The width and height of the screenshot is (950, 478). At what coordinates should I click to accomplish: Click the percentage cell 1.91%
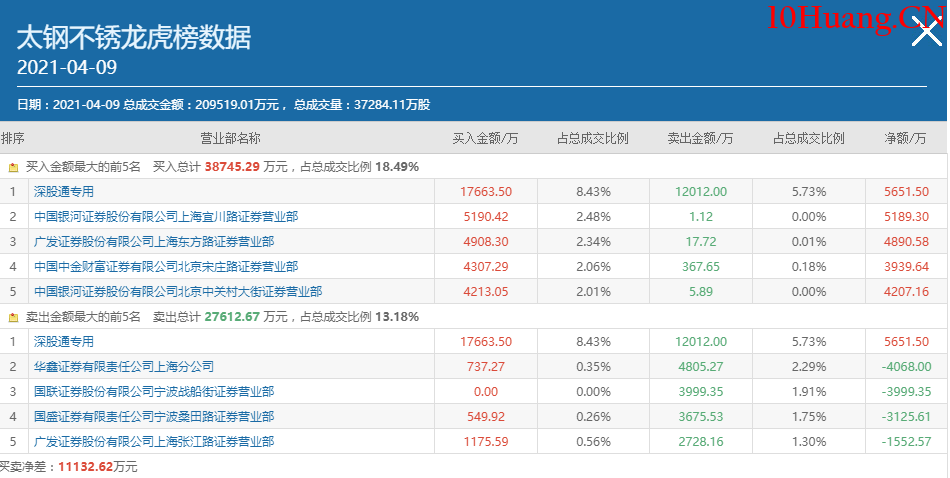tap(809, 391)
